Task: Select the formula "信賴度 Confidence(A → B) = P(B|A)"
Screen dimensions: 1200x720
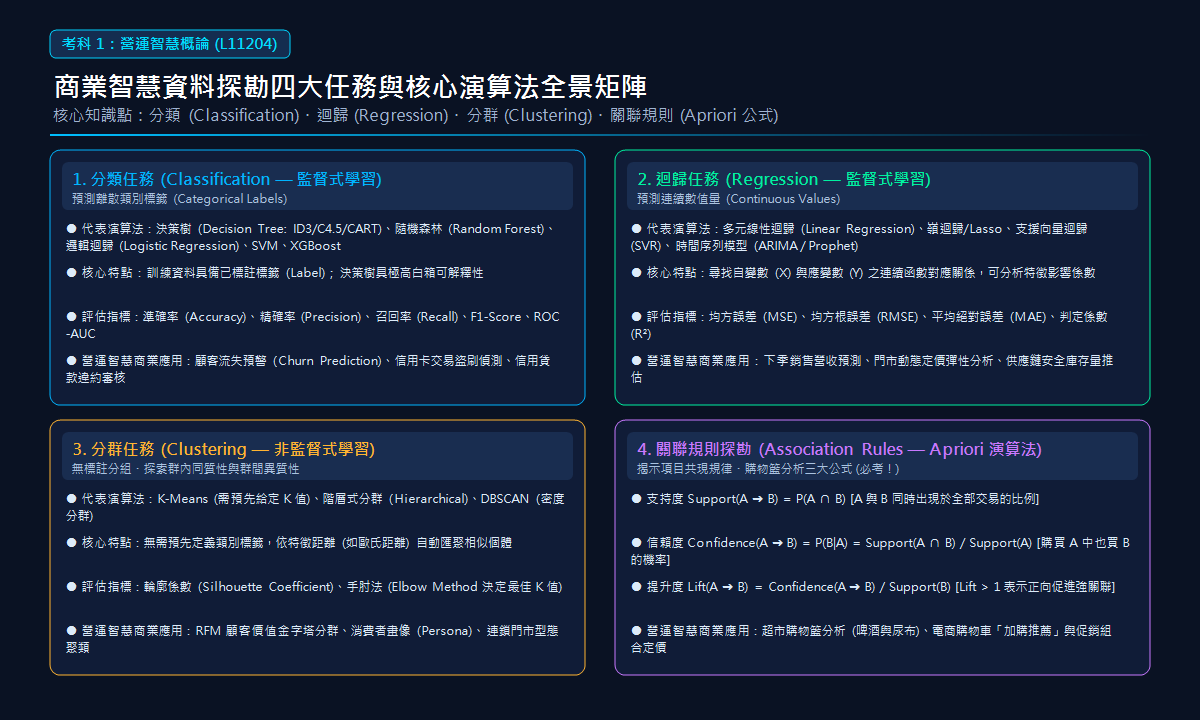Action: coord(880,551)
